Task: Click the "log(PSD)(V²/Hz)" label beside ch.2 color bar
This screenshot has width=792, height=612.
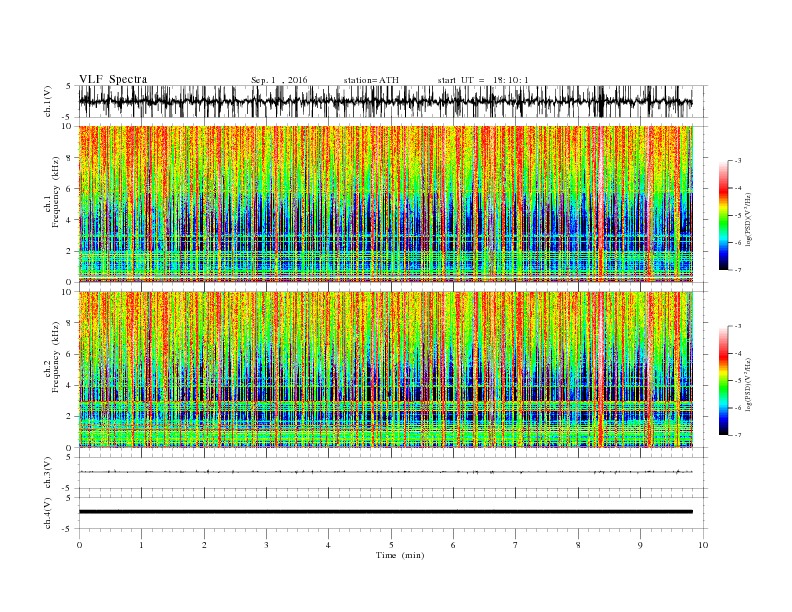Action: [749, 384]
